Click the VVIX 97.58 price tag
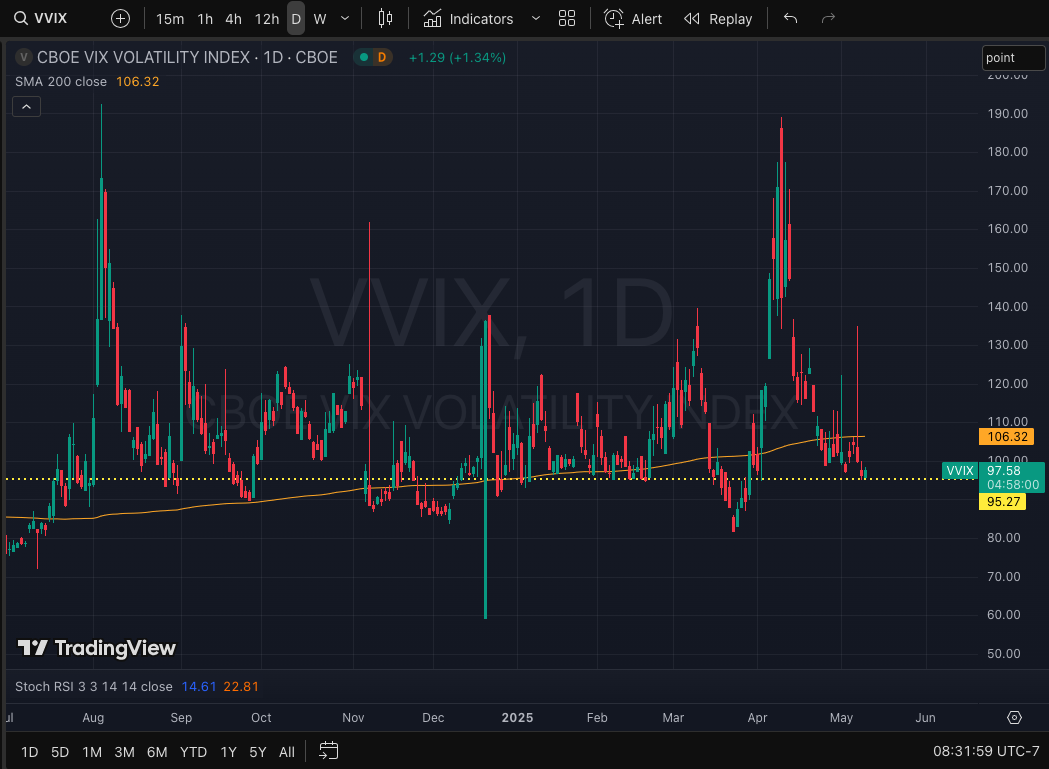 [x=993, y=477]
